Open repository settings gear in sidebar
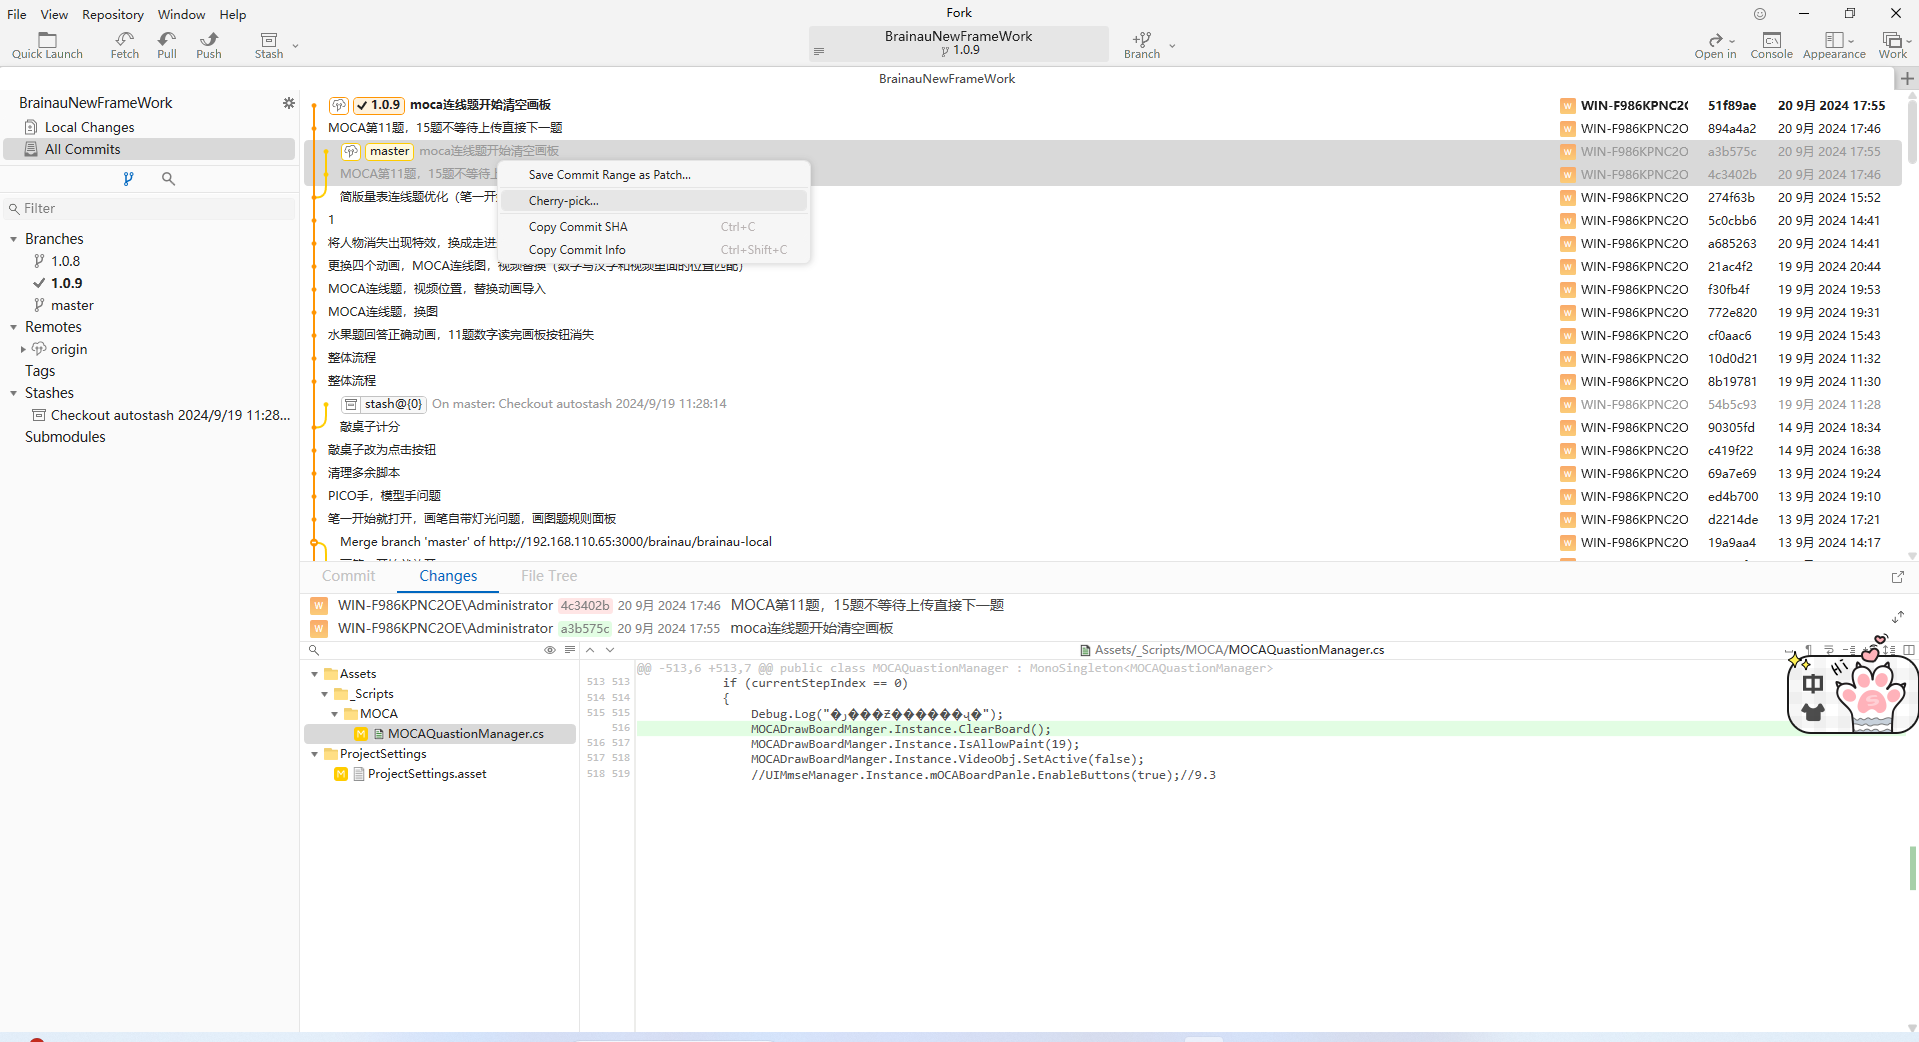 pos(289,103)
